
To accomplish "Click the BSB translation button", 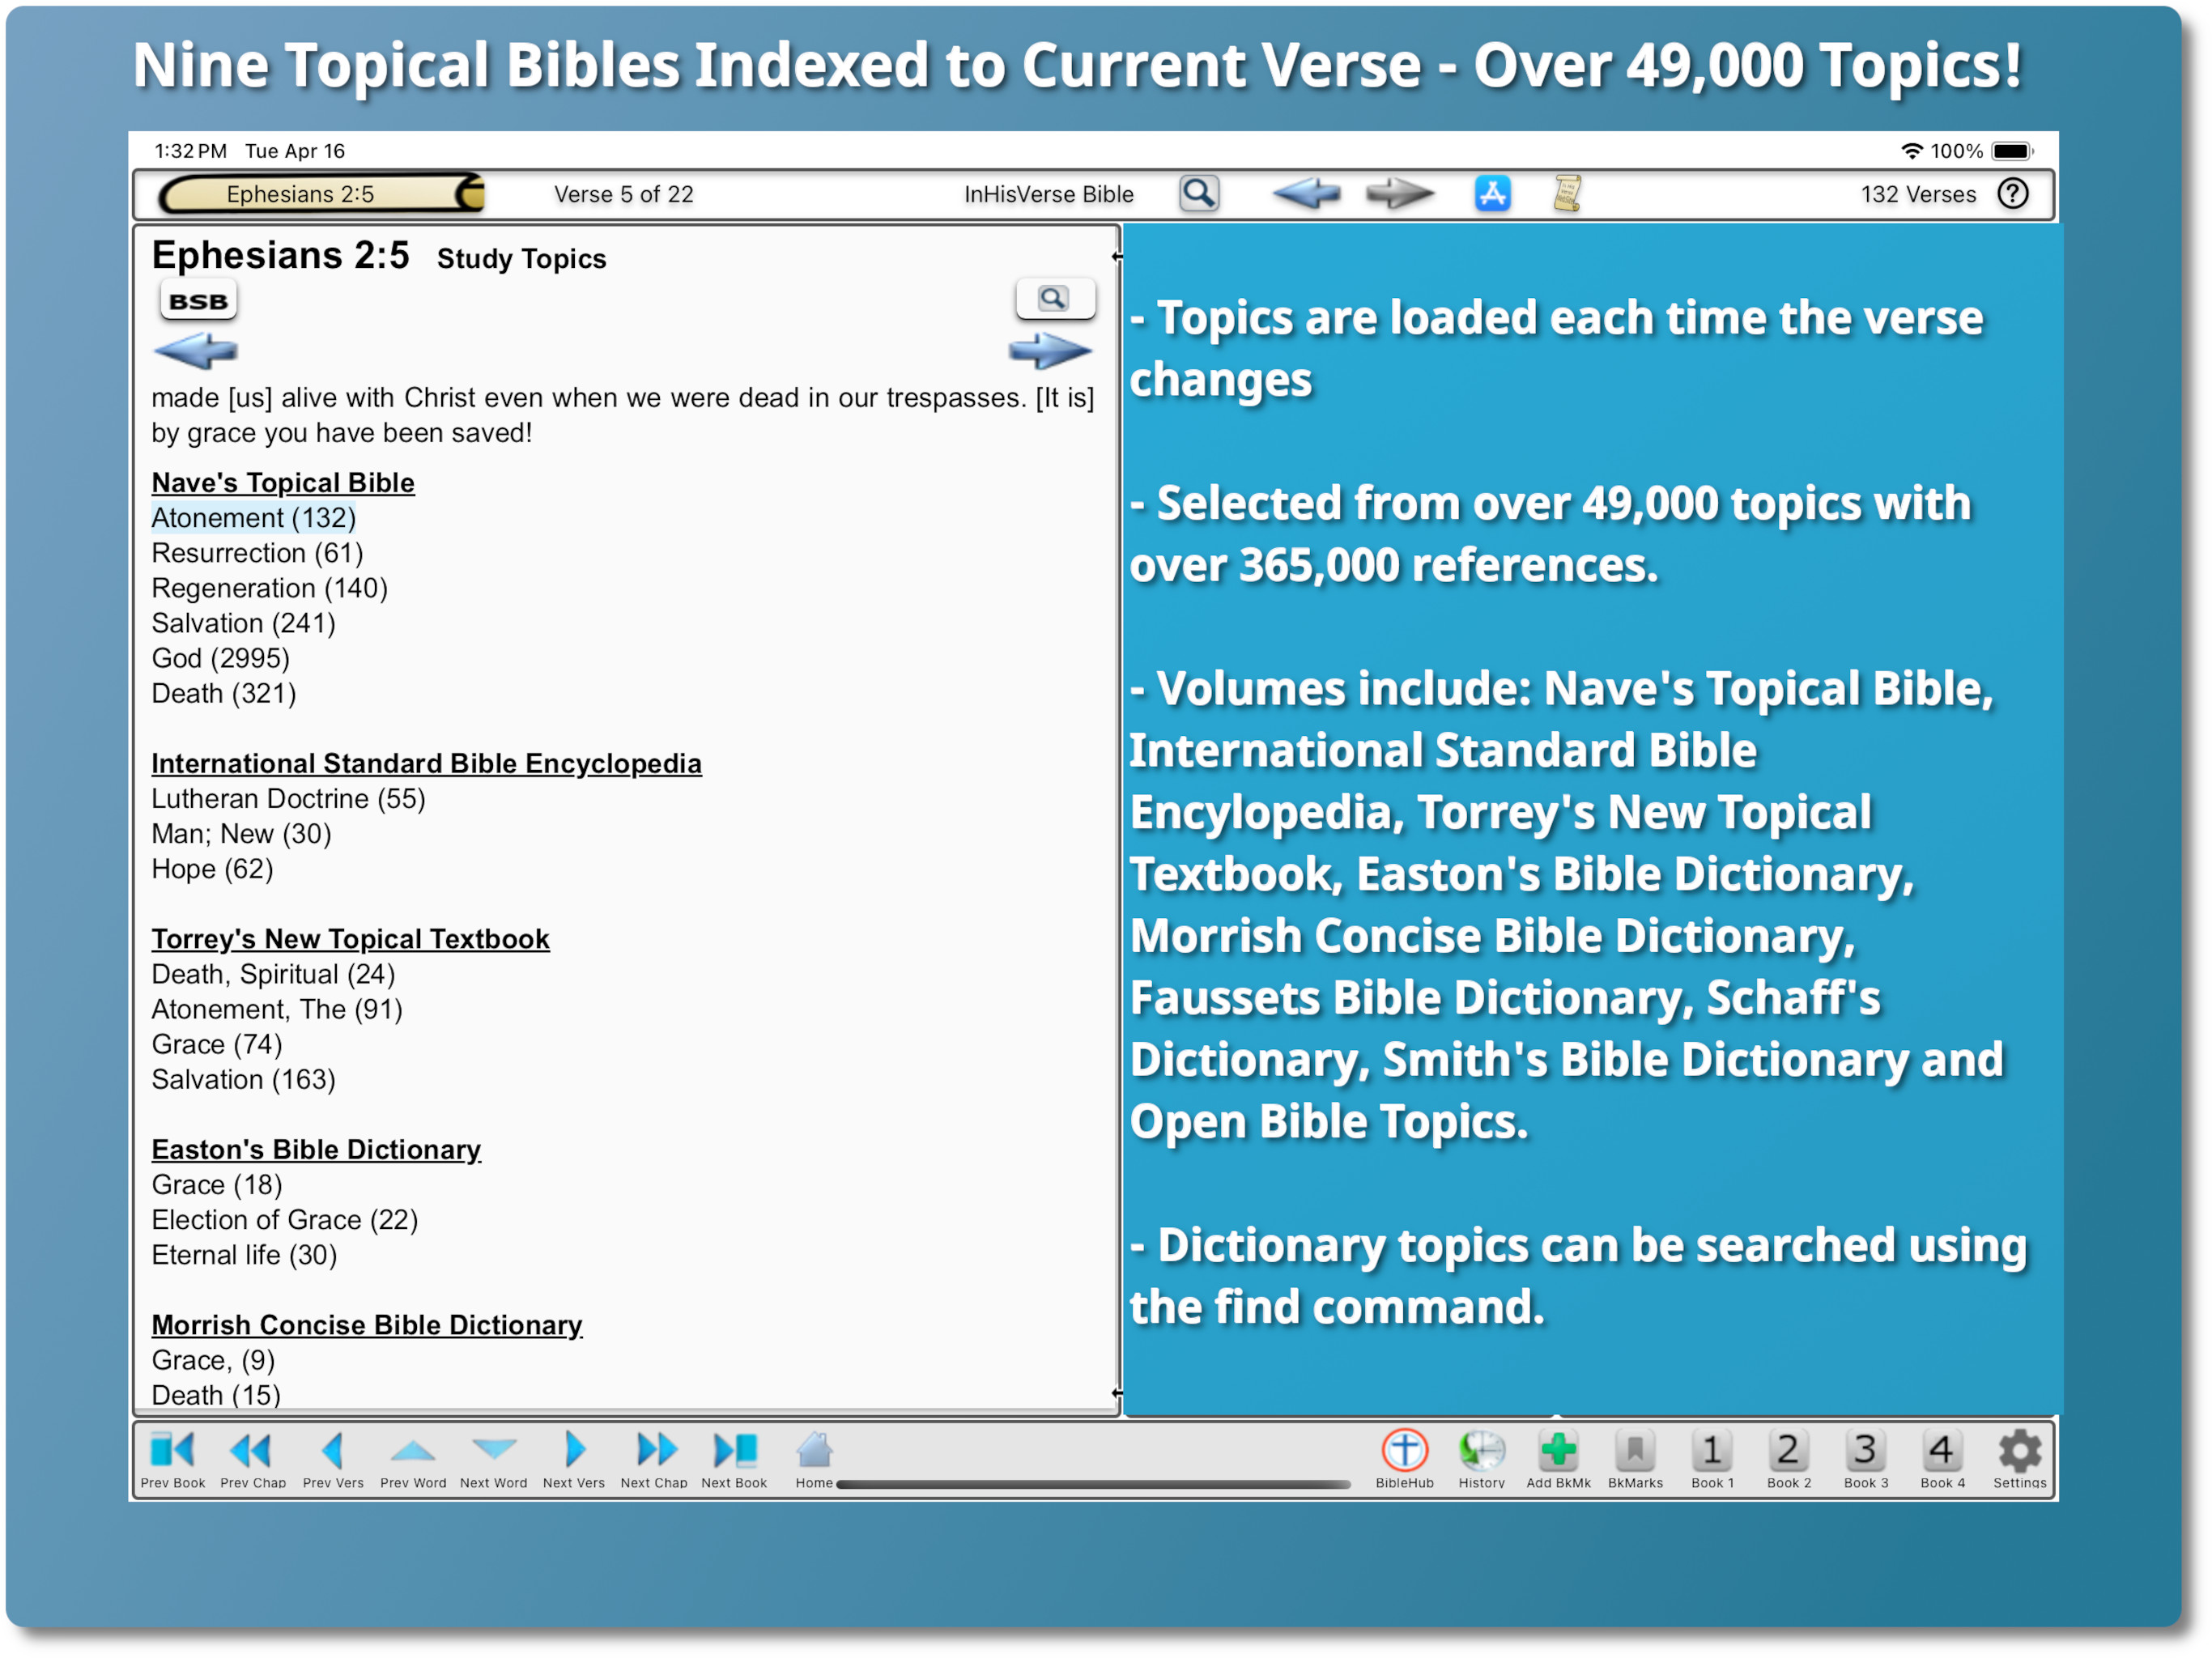I will [198, 301].
